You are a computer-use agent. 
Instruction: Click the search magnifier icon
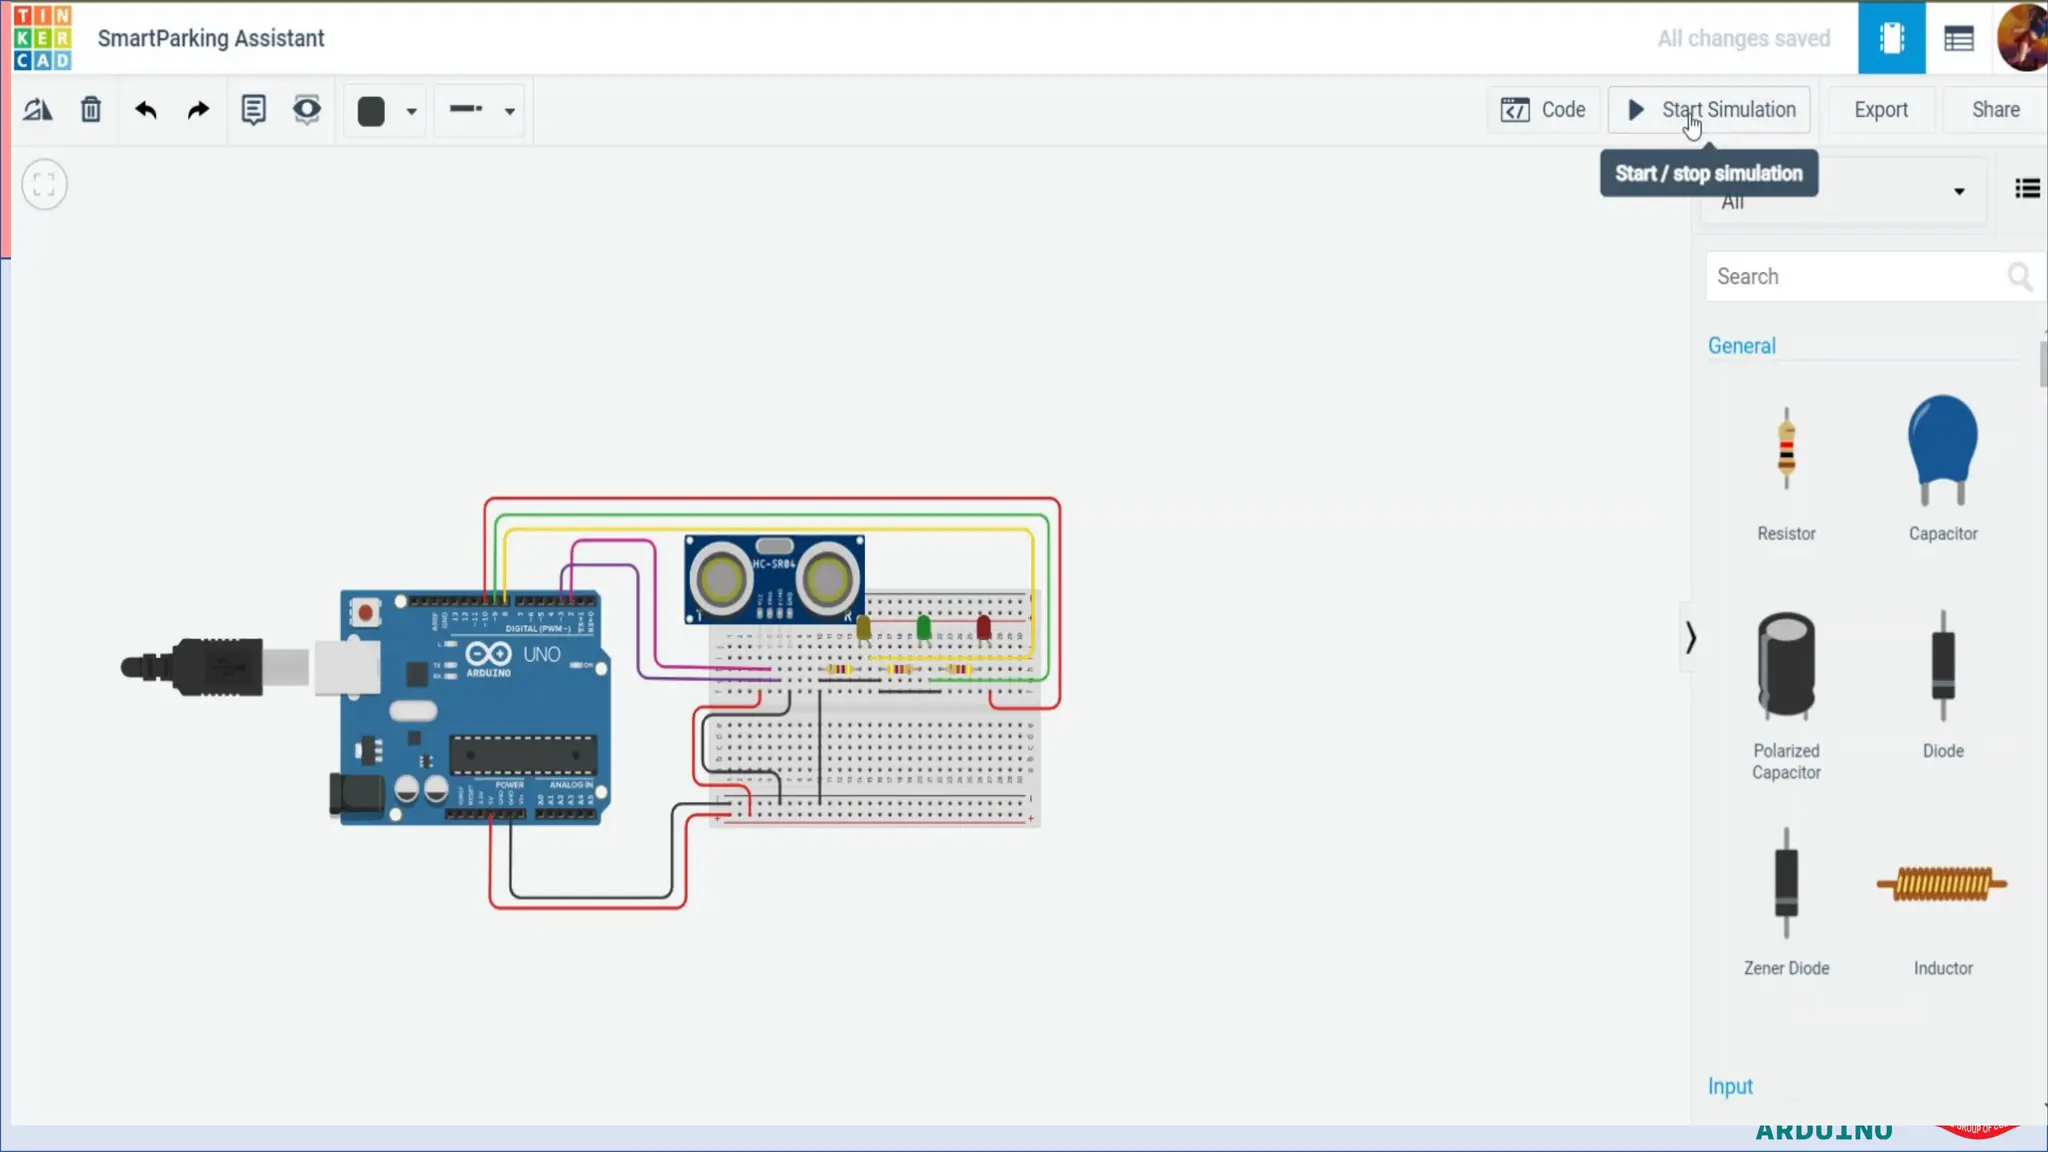2020,277
